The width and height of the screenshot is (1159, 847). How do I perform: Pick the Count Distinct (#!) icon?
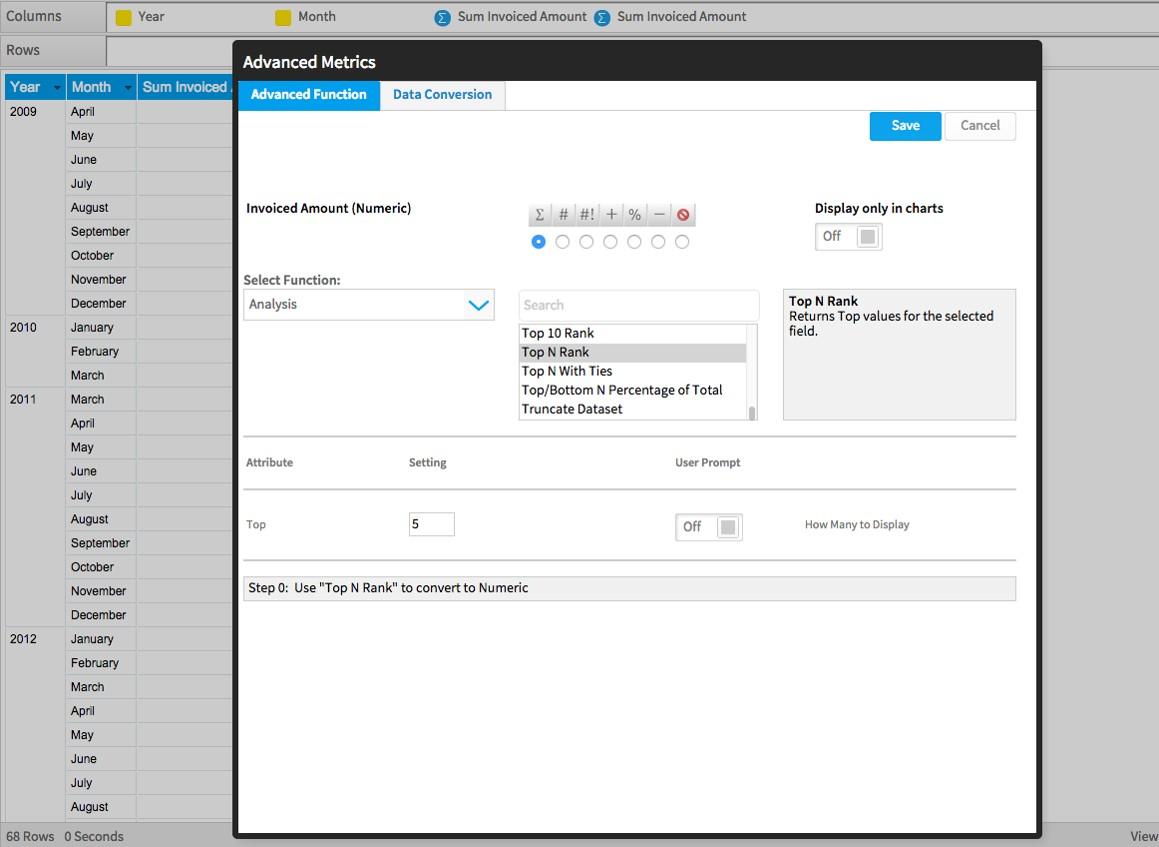(x=587, y=214)
